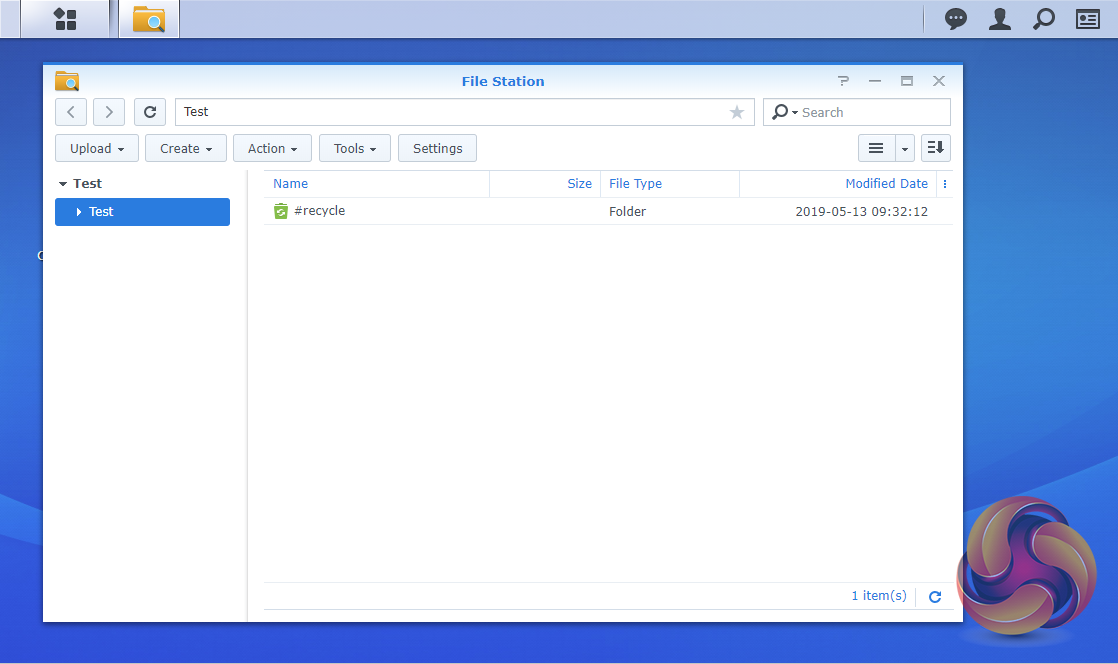Click the Test path address bar
This screenshot has height=664, width=1118.
point(464,112)
